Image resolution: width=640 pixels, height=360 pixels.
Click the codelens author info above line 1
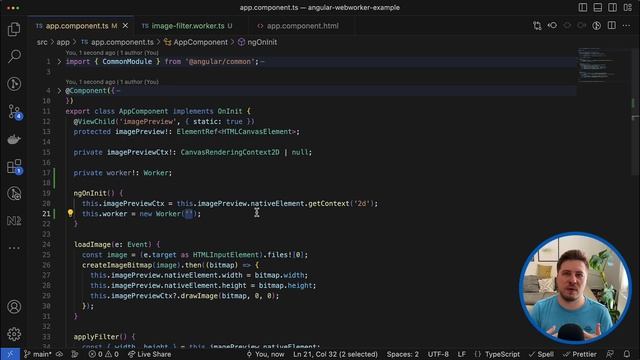tap(112, 53)
